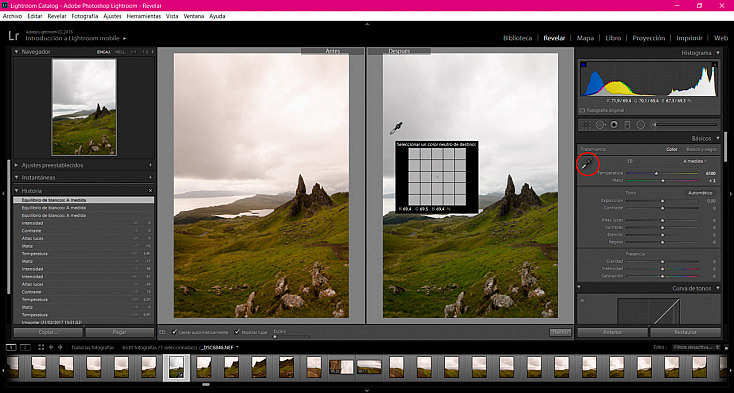This screenshot has height=393, width=734.
Task: Enable Cerrar automáticamente checkbox
Action: coord(174,332)
